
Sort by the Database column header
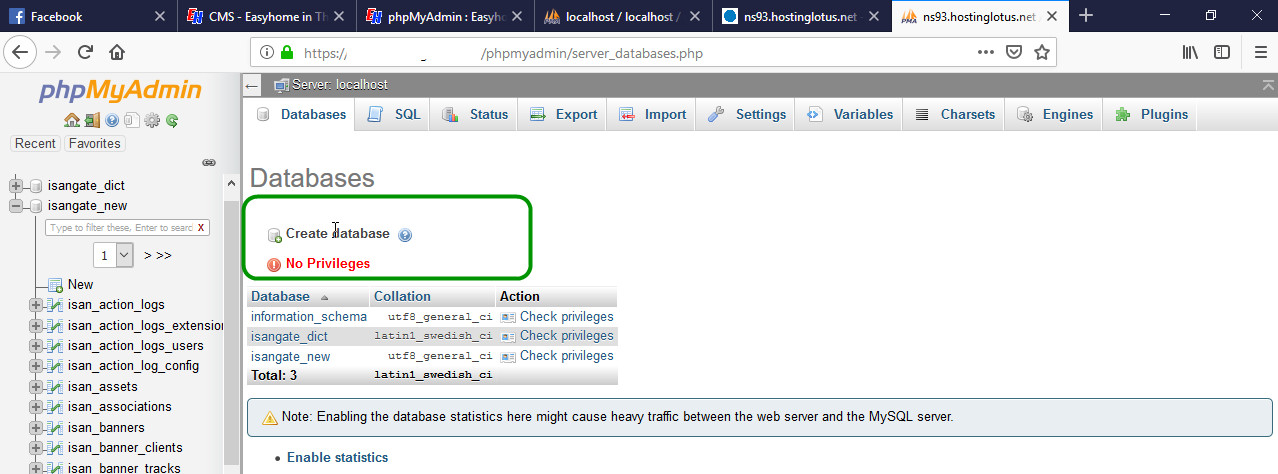tap(280, 297)
